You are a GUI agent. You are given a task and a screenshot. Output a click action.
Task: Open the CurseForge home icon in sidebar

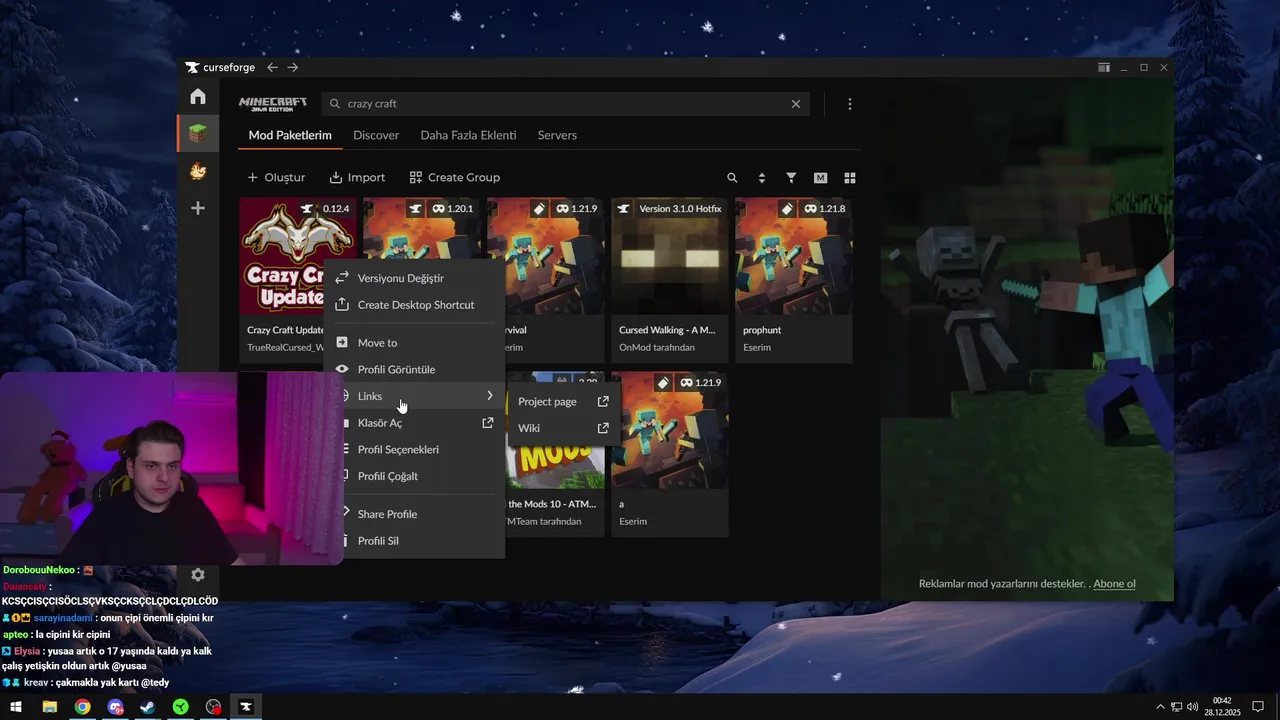point(198,96)
